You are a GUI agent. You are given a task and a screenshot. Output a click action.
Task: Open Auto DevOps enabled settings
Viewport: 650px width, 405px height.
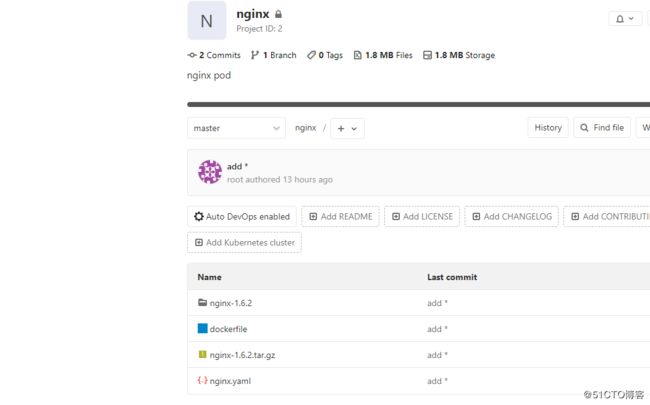coord(242,216)
